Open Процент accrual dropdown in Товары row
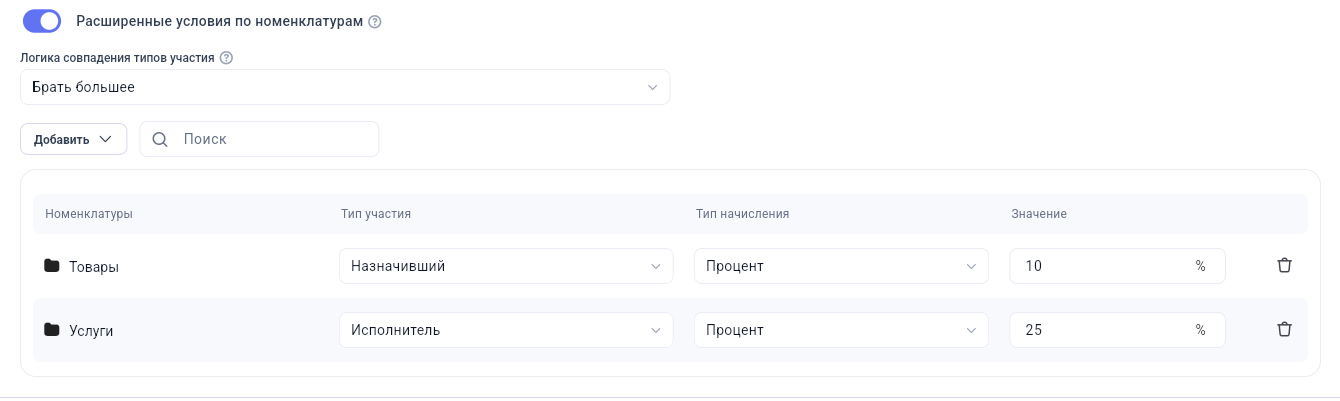 841,266
